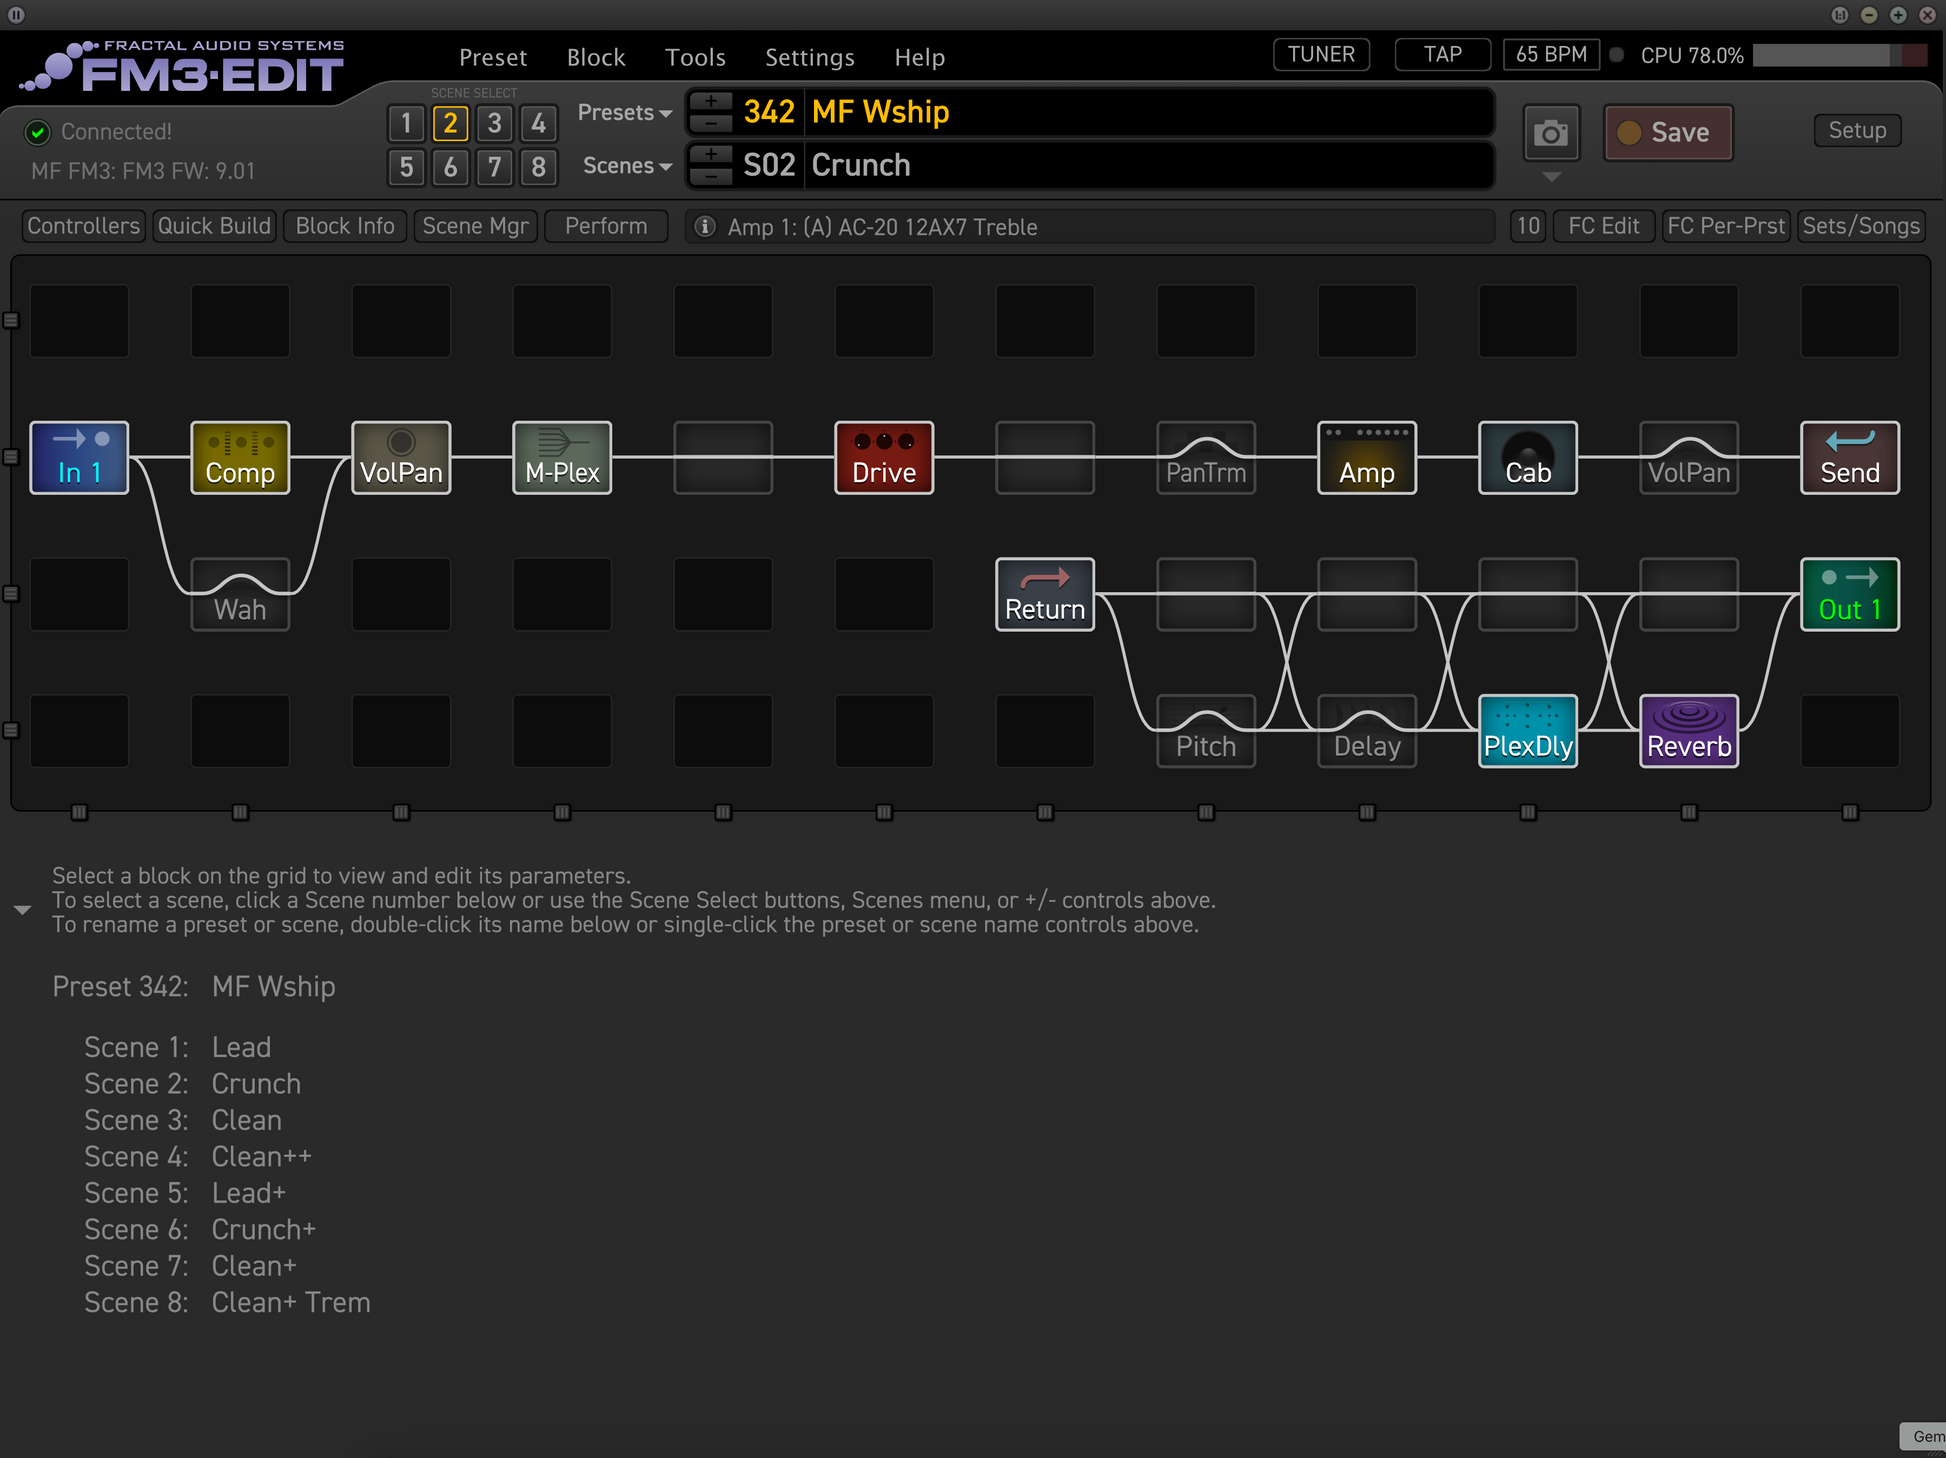
Task: Click the Cab block icon
Action: 1527,458
